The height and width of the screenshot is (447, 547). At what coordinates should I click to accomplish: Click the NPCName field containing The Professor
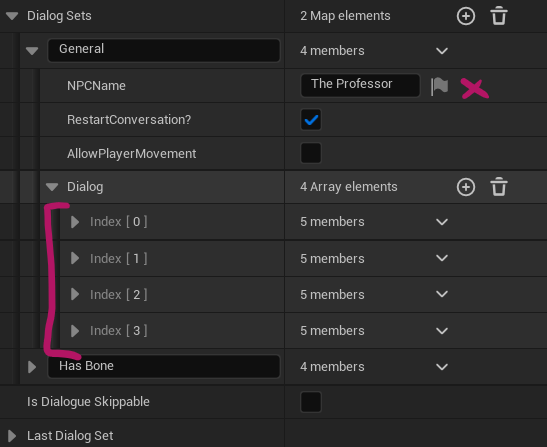click(x=360, y=85)
